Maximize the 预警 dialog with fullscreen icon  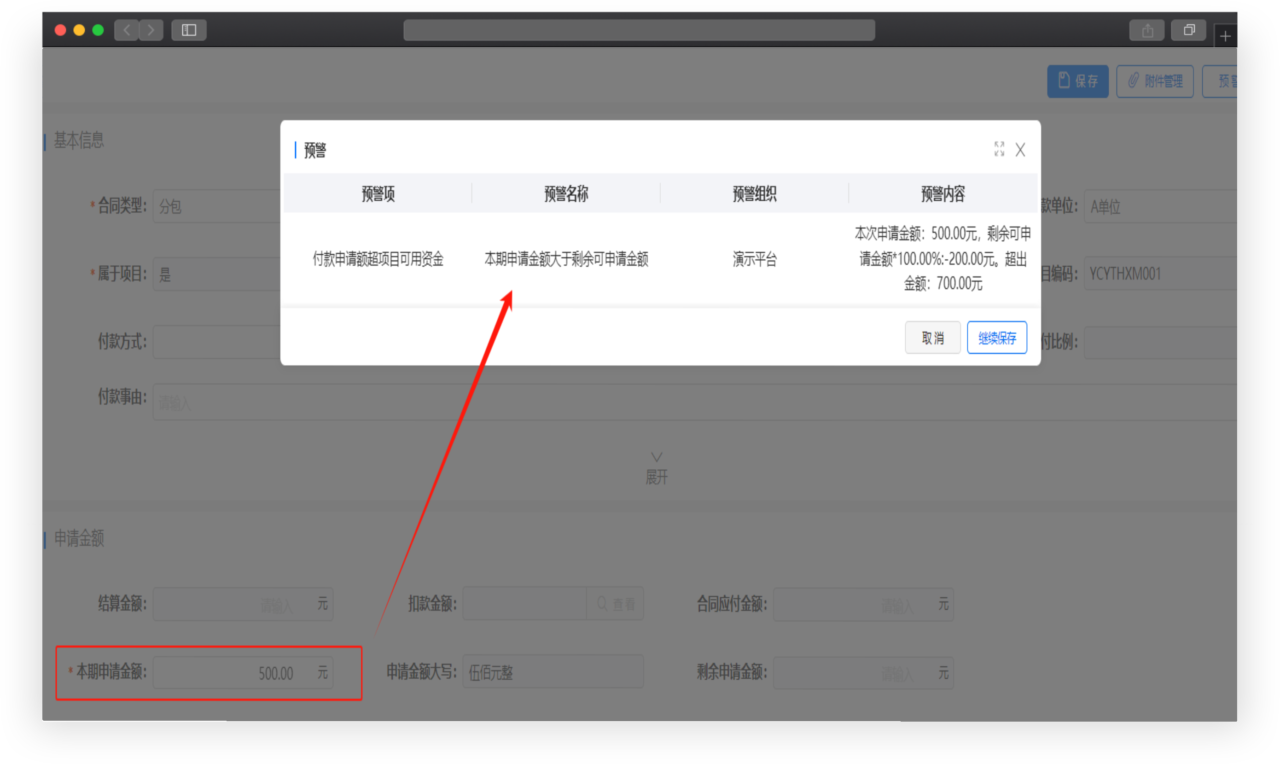tap(999, 149)
